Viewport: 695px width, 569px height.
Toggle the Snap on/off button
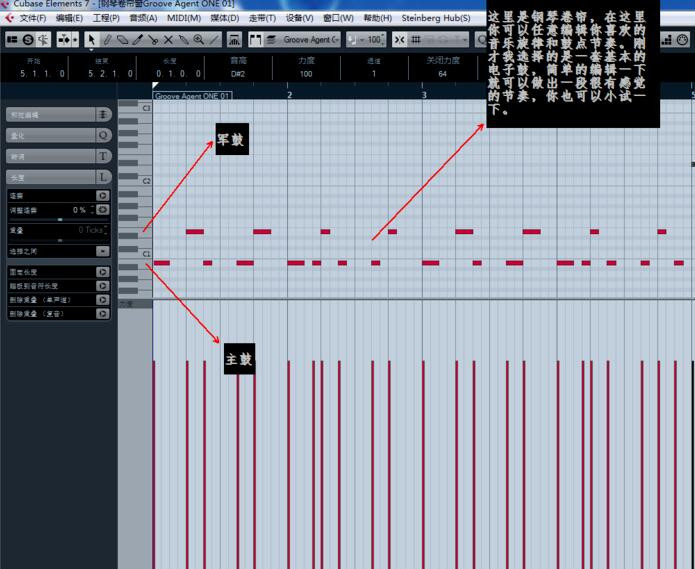(x=400, y=39)
